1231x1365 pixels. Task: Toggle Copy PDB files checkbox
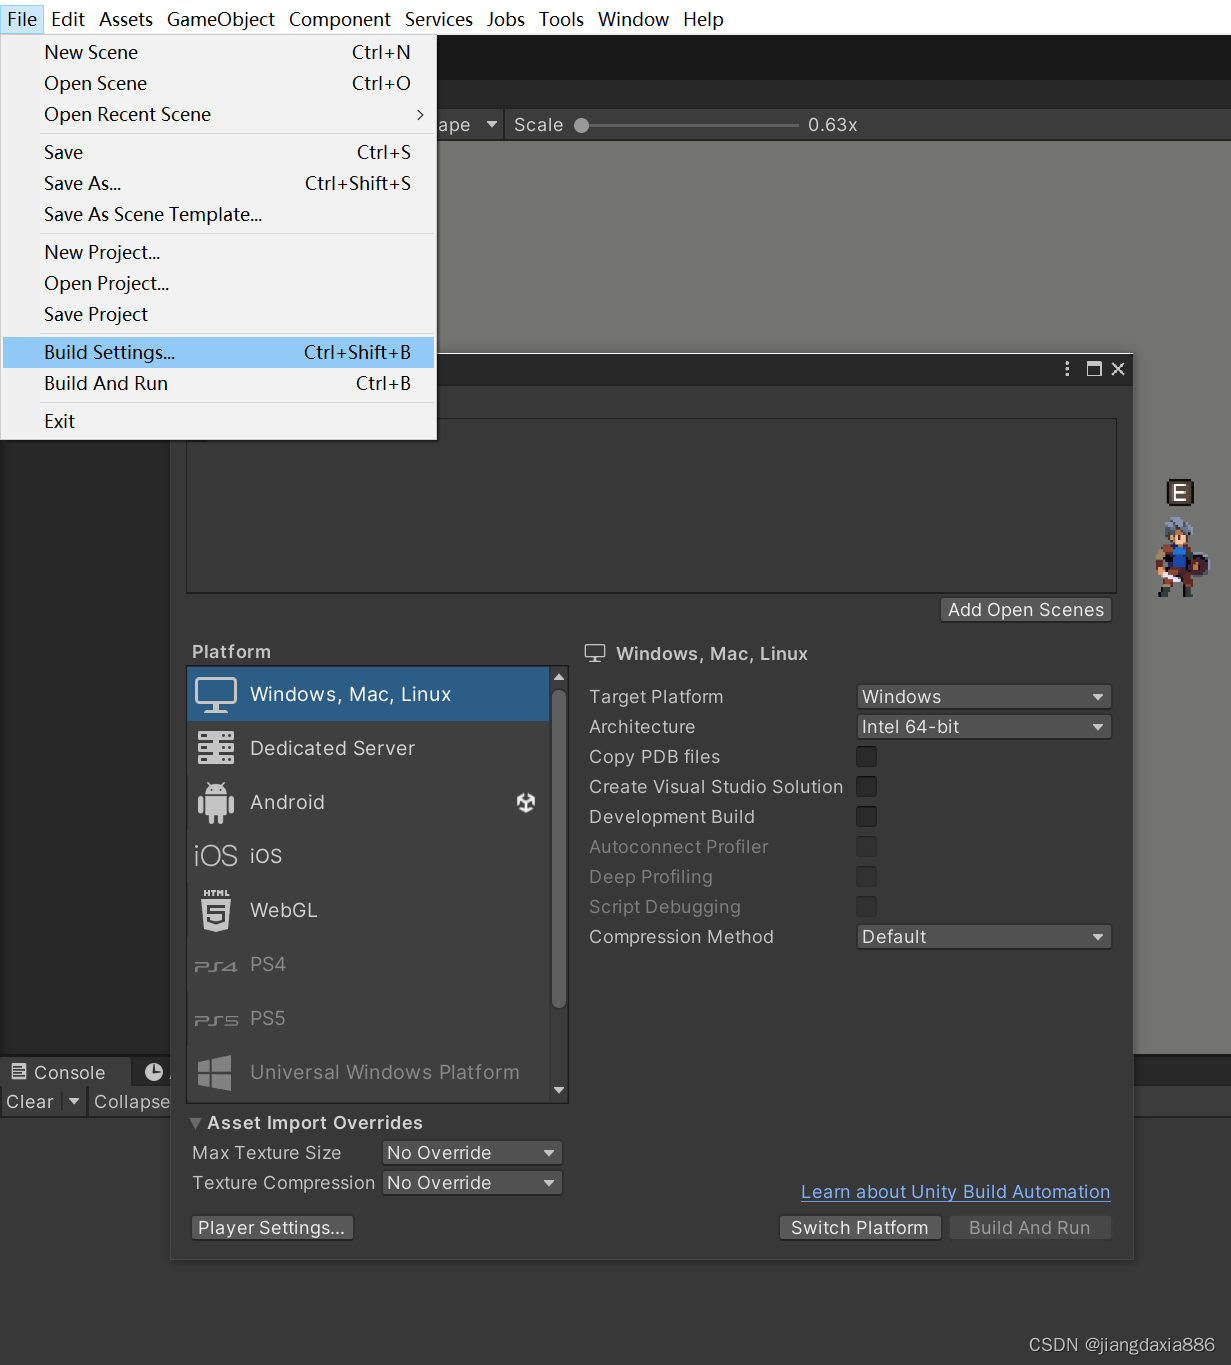[x=867, y=756]
